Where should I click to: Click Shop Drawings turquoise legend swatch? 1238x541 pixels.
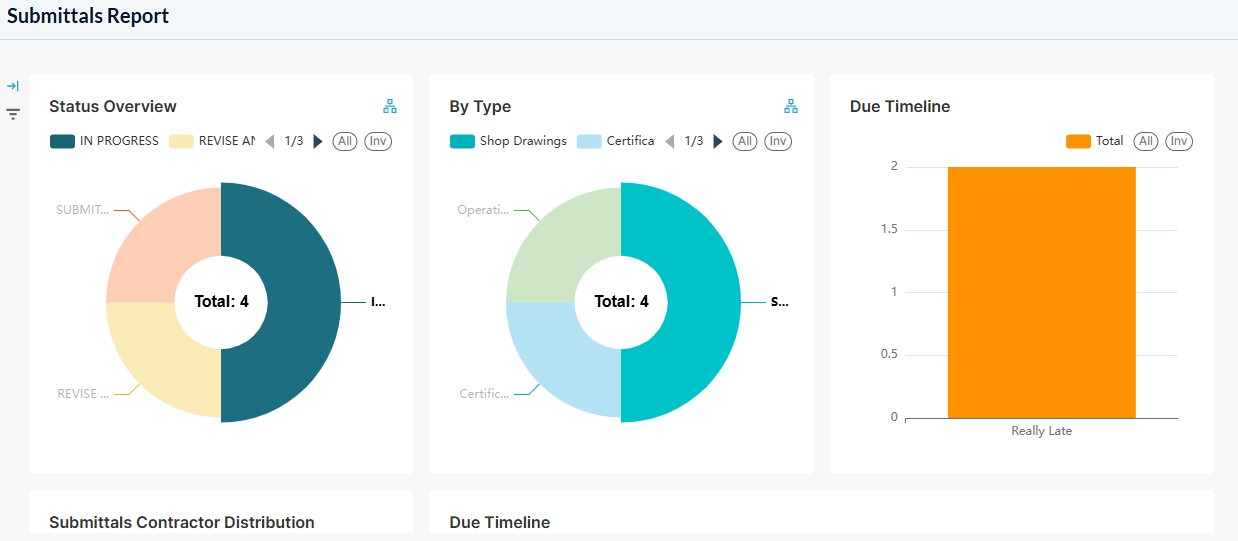pyautogui.click(x=462, y=141)
